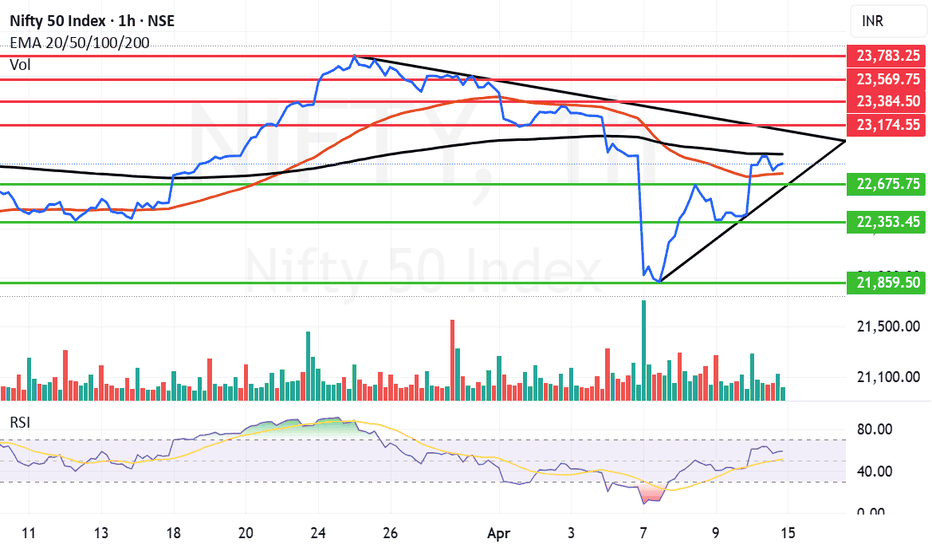Click the RSI 80.00 scale value
Image resolution: width=932 pixels, height=550 pixels.
point(875,429)
